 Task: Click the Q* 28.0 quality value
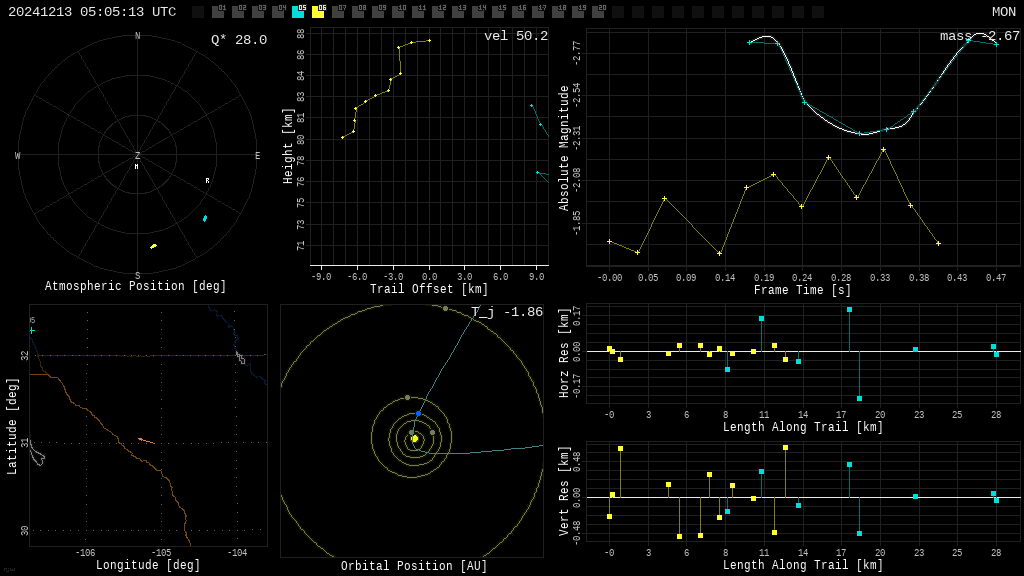(x=239, y=40)
